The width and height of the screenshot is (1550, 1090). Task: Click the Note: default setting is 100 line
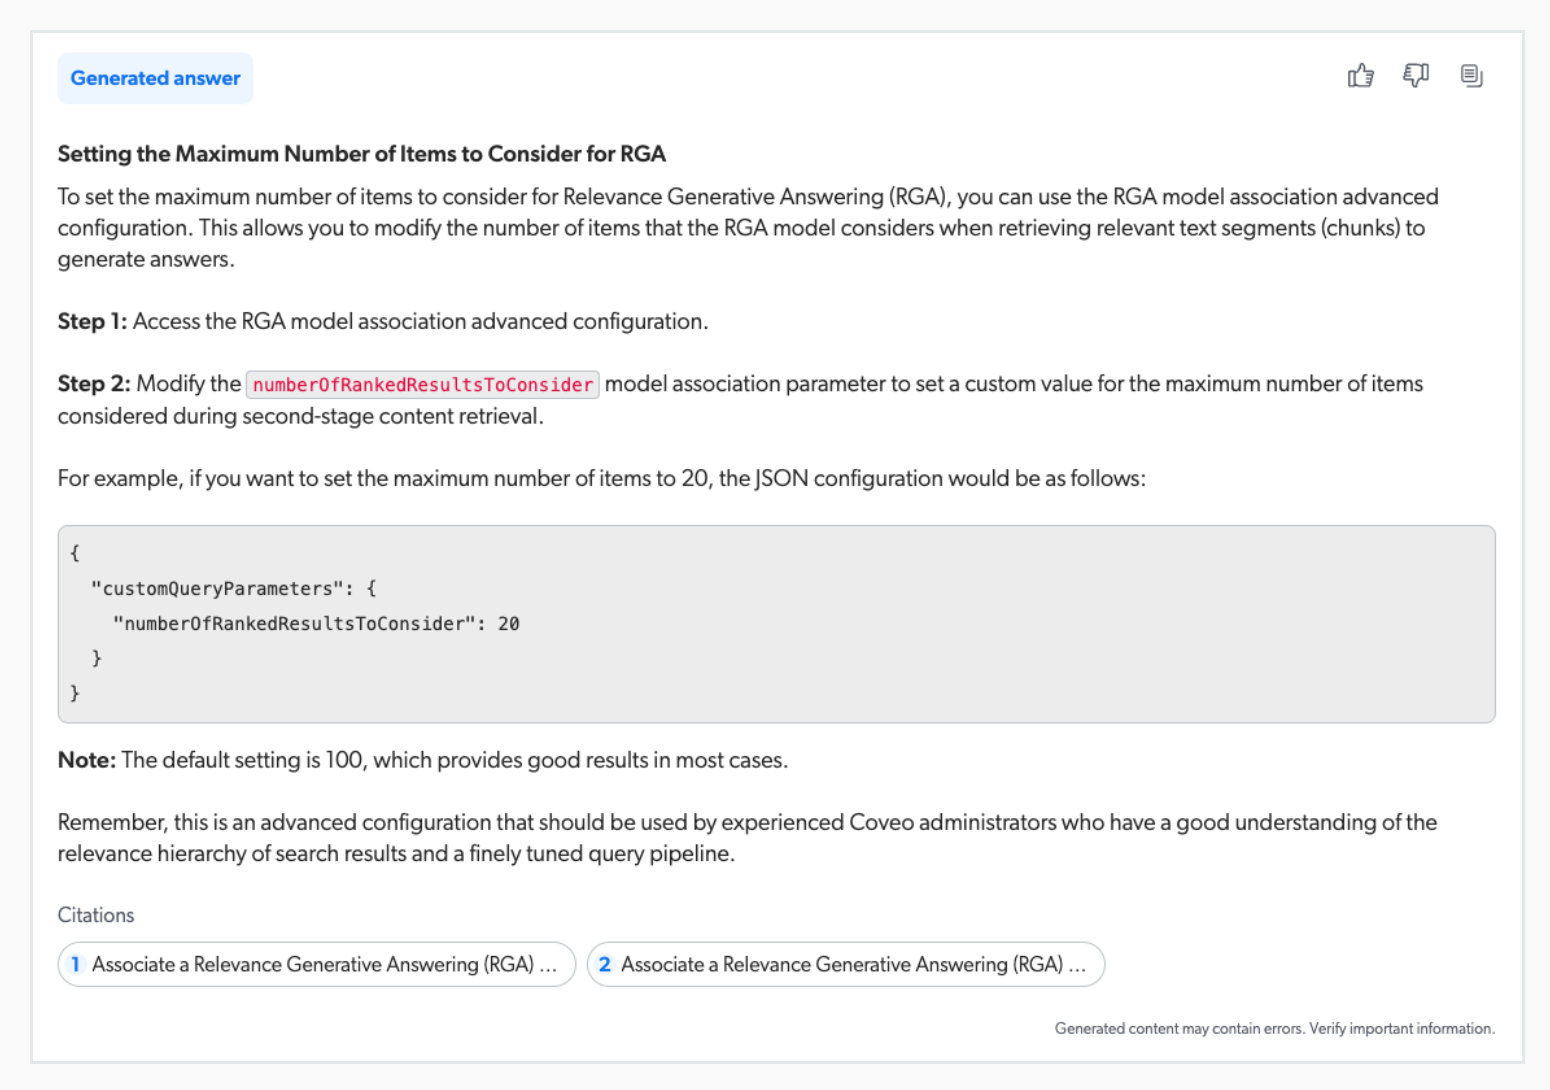click(x=423, y=760)
